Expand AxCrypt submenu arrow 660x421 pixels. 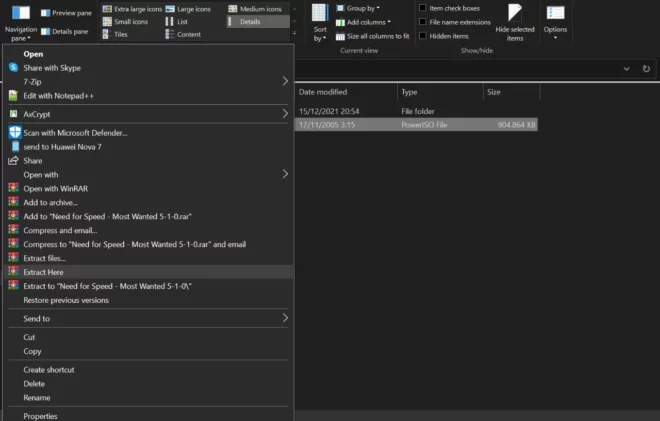click(285, 113)
